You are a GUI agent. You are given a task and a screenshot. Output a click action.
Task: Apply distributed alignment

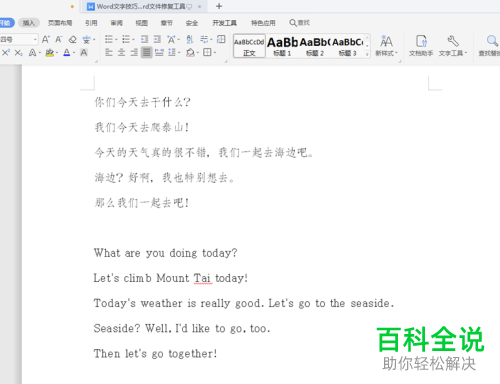pos(159,53)
